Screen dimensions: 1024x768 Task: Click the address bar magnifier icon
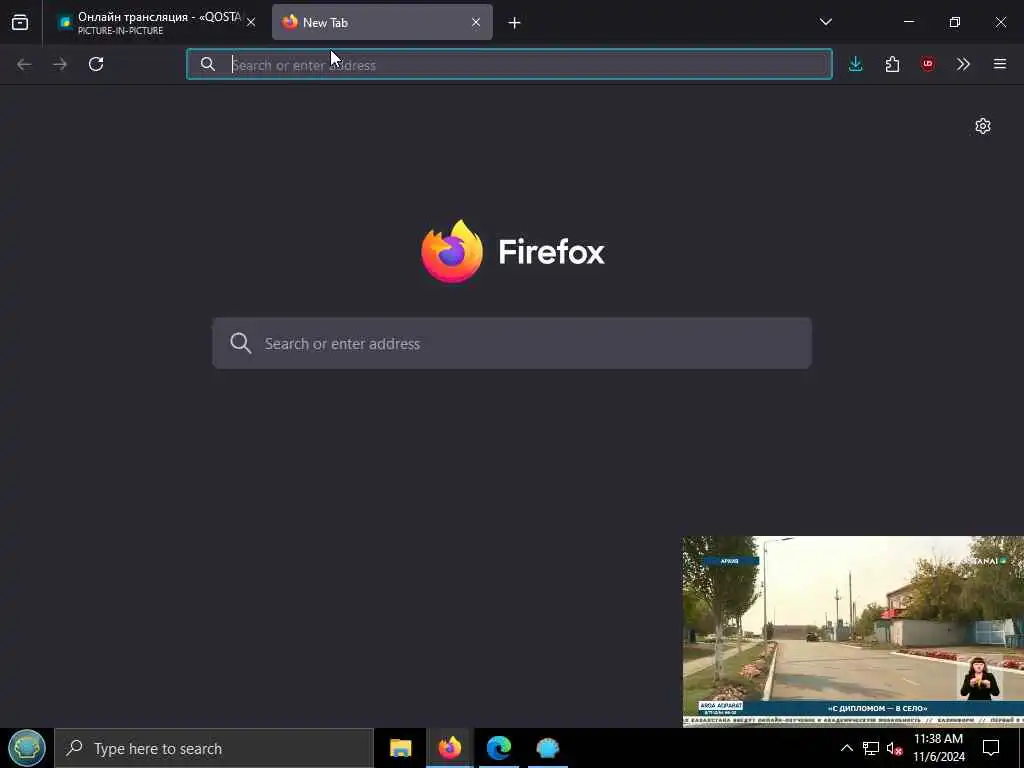(208, 64)
